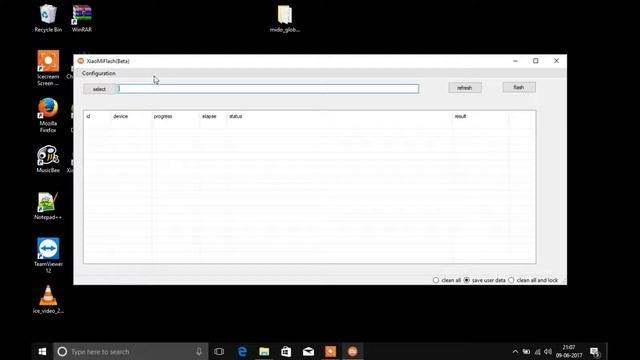
Task: Open Microsoft Store from taskbar
Action: (286, 351)
